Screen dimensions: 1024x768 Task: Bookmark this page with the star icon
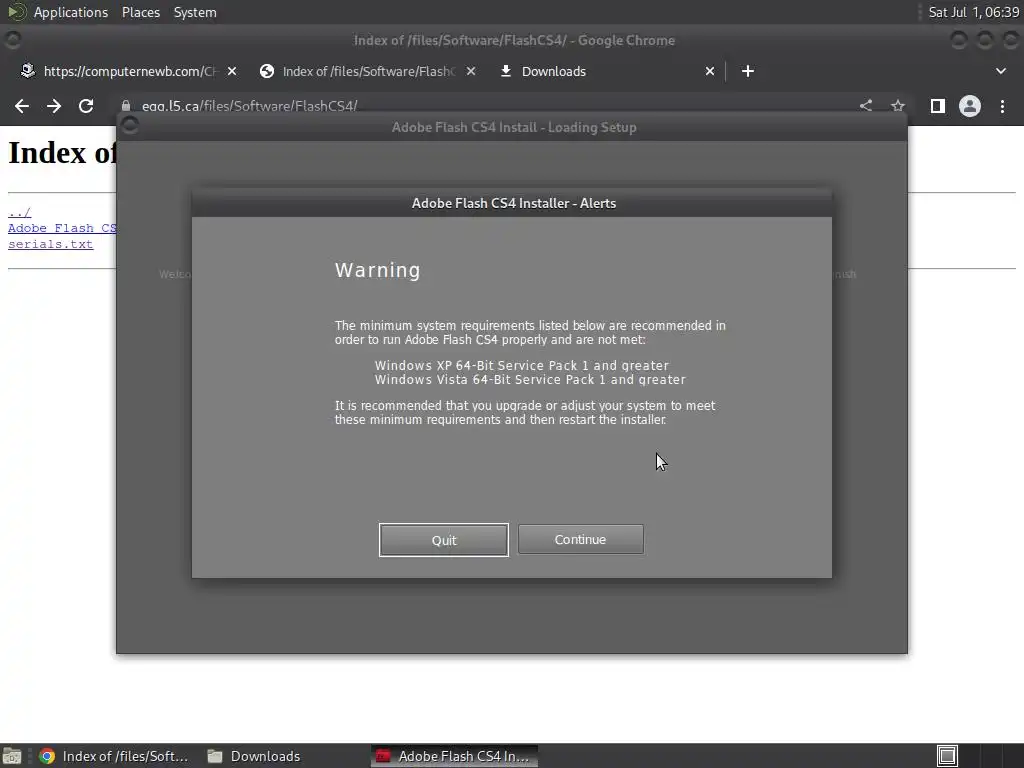point(898,106)
